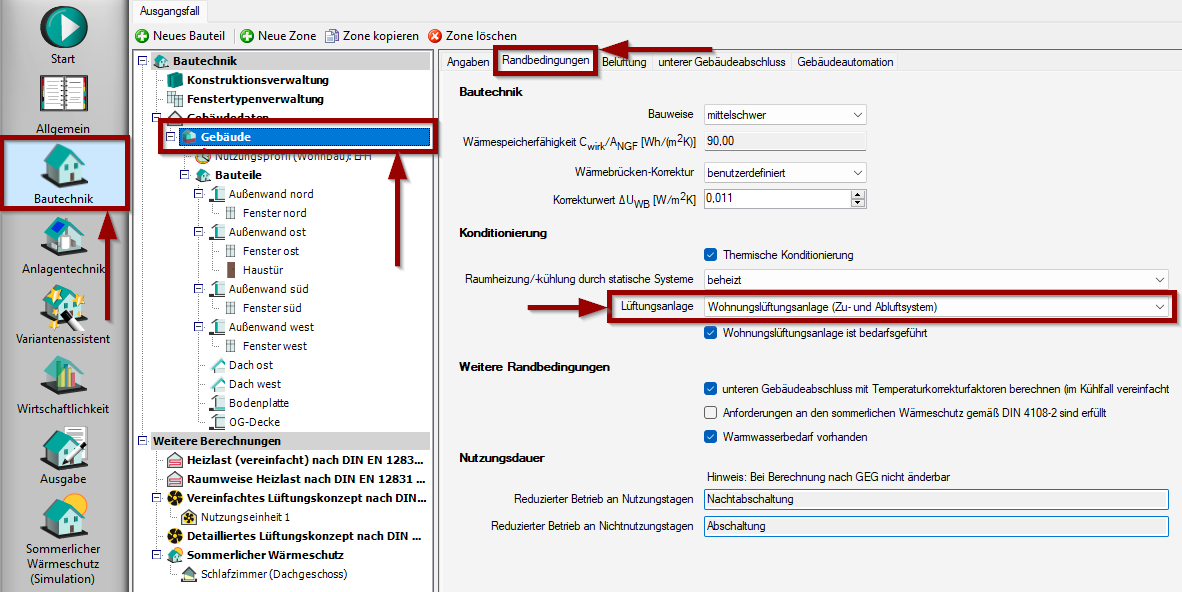The image size is (1182, 592).
Task: Select the Anlagentechnik sidebar icon
Action: (64, 237)
